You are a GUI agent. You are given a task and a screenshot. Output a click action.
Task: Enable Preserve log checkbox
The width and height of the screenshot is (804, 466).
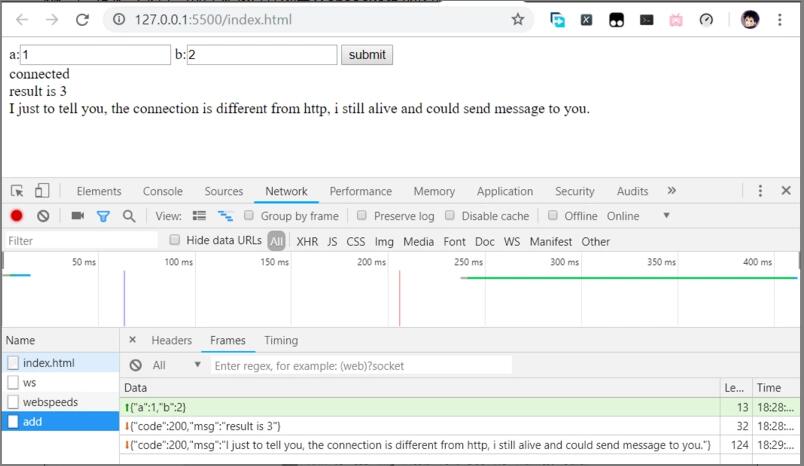[361, 215]
